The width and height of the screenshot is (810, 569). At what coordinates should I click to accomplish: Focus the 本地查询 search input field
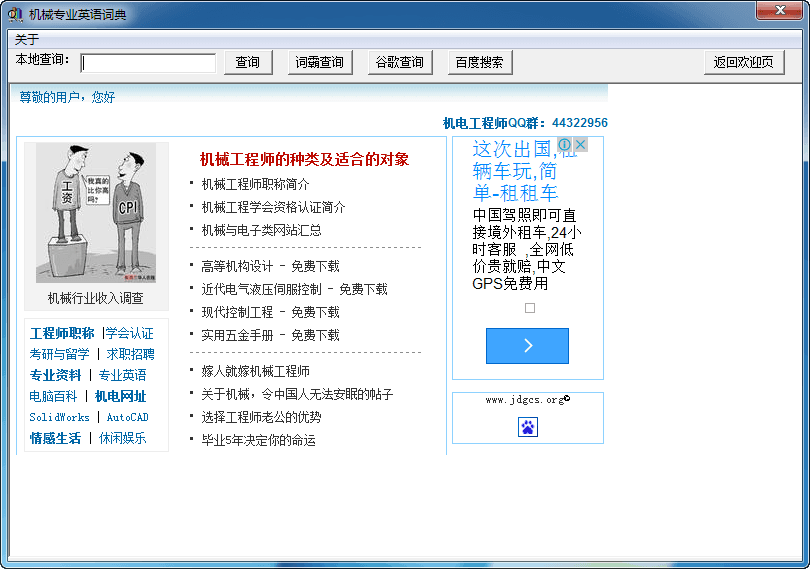click(x=148, y=63)
